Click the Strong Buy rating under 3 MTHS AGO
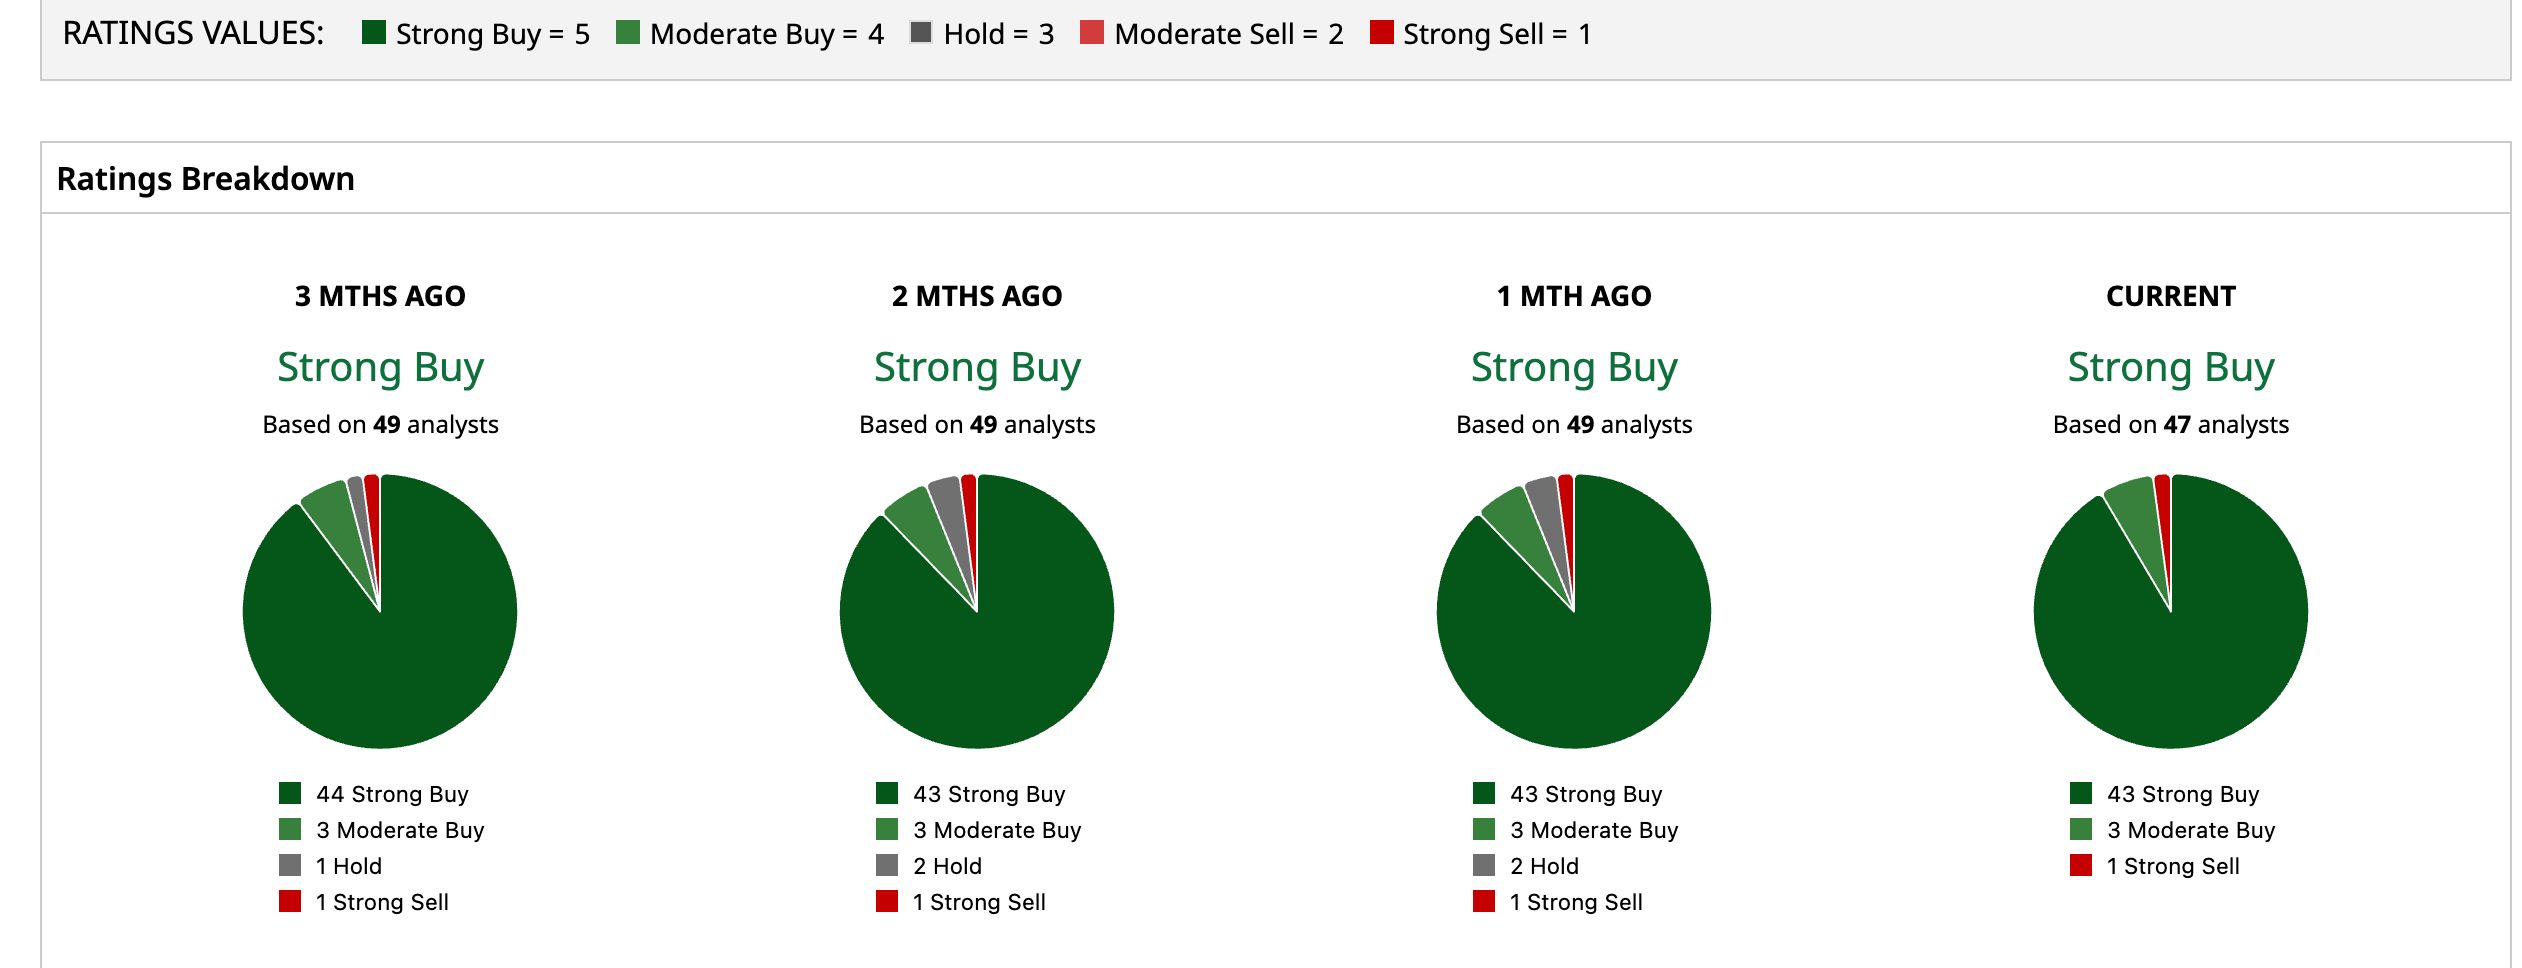Screen dimensions: 2522x968 point(380,368)
